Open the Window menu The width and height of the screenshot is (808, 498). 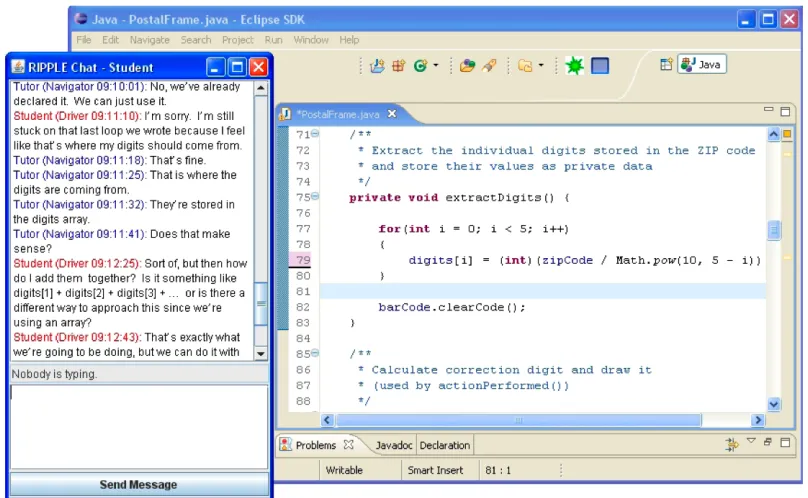coord(311,40)
